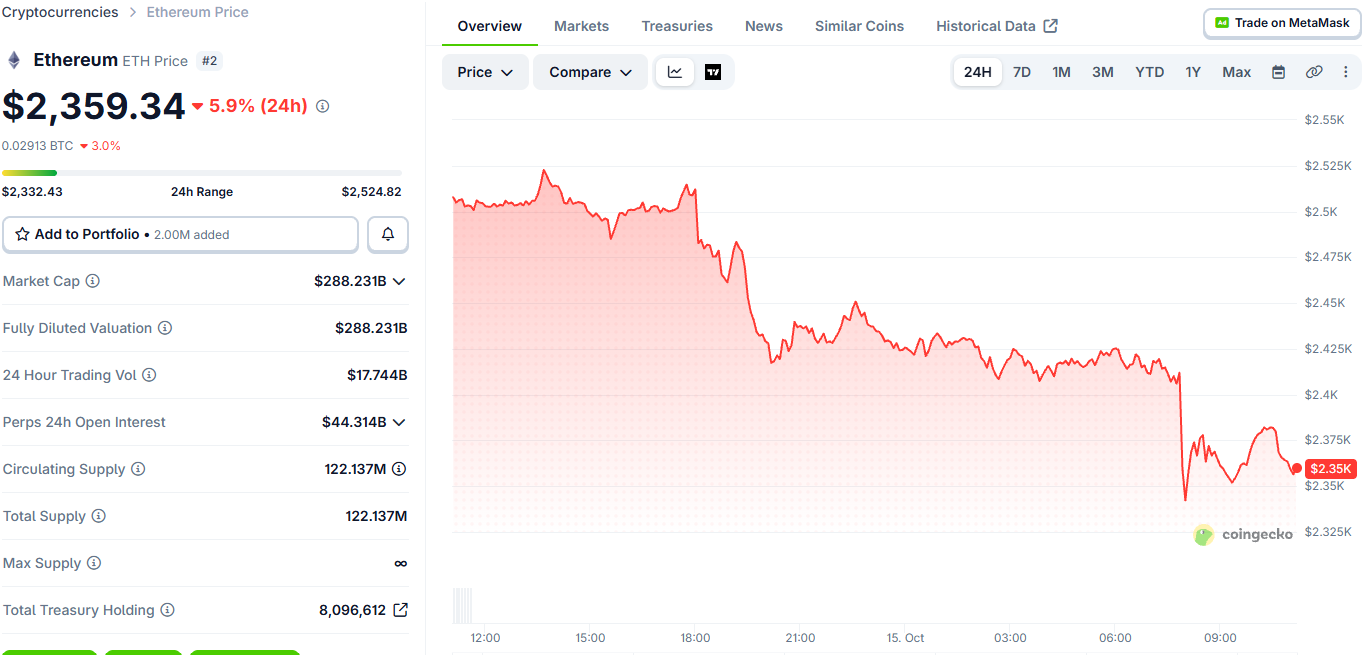Expand Perps 24h Open Interest chevron
Screen dimensions: 1372x655
point(399,422)
